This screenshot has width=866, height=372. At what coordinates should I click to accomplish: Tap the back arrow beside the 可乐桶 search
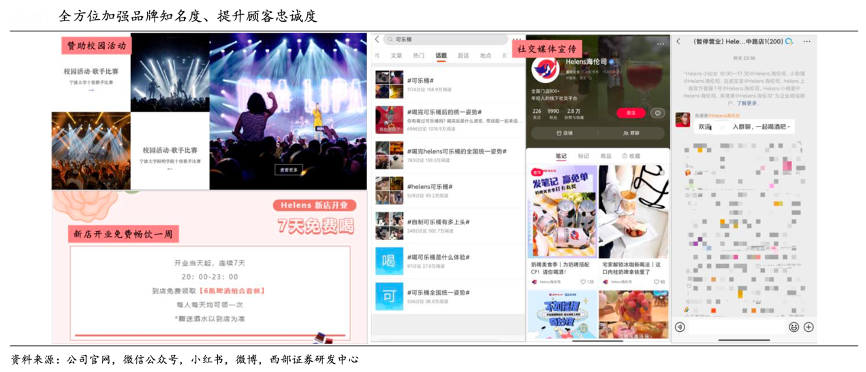(377, 40)
